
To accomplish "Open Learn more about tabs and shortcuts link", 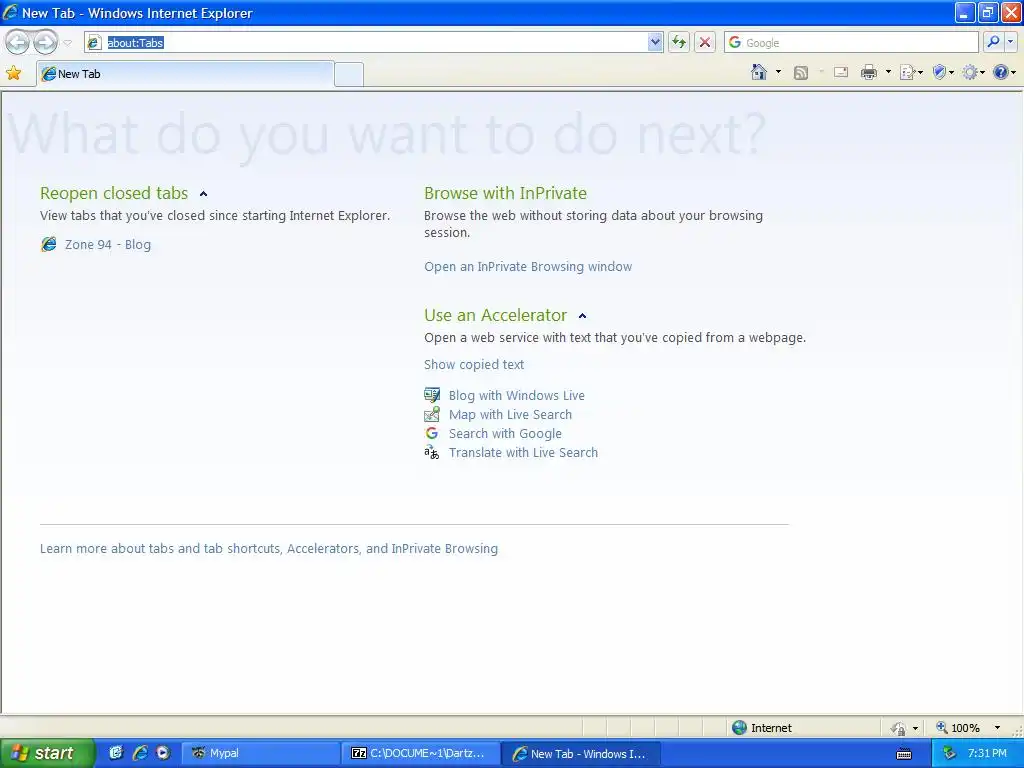I will tap(268, 549).
